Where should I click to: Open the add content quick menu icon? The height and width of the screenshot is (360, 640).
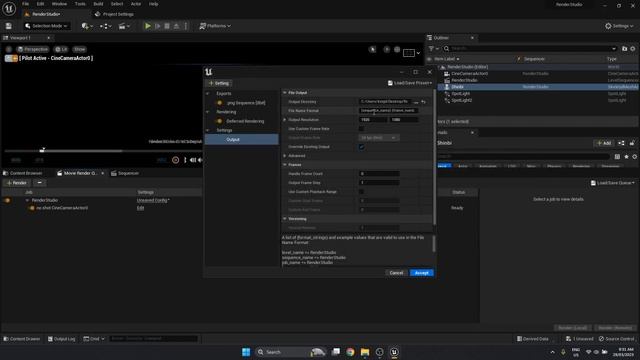(87, 26)
